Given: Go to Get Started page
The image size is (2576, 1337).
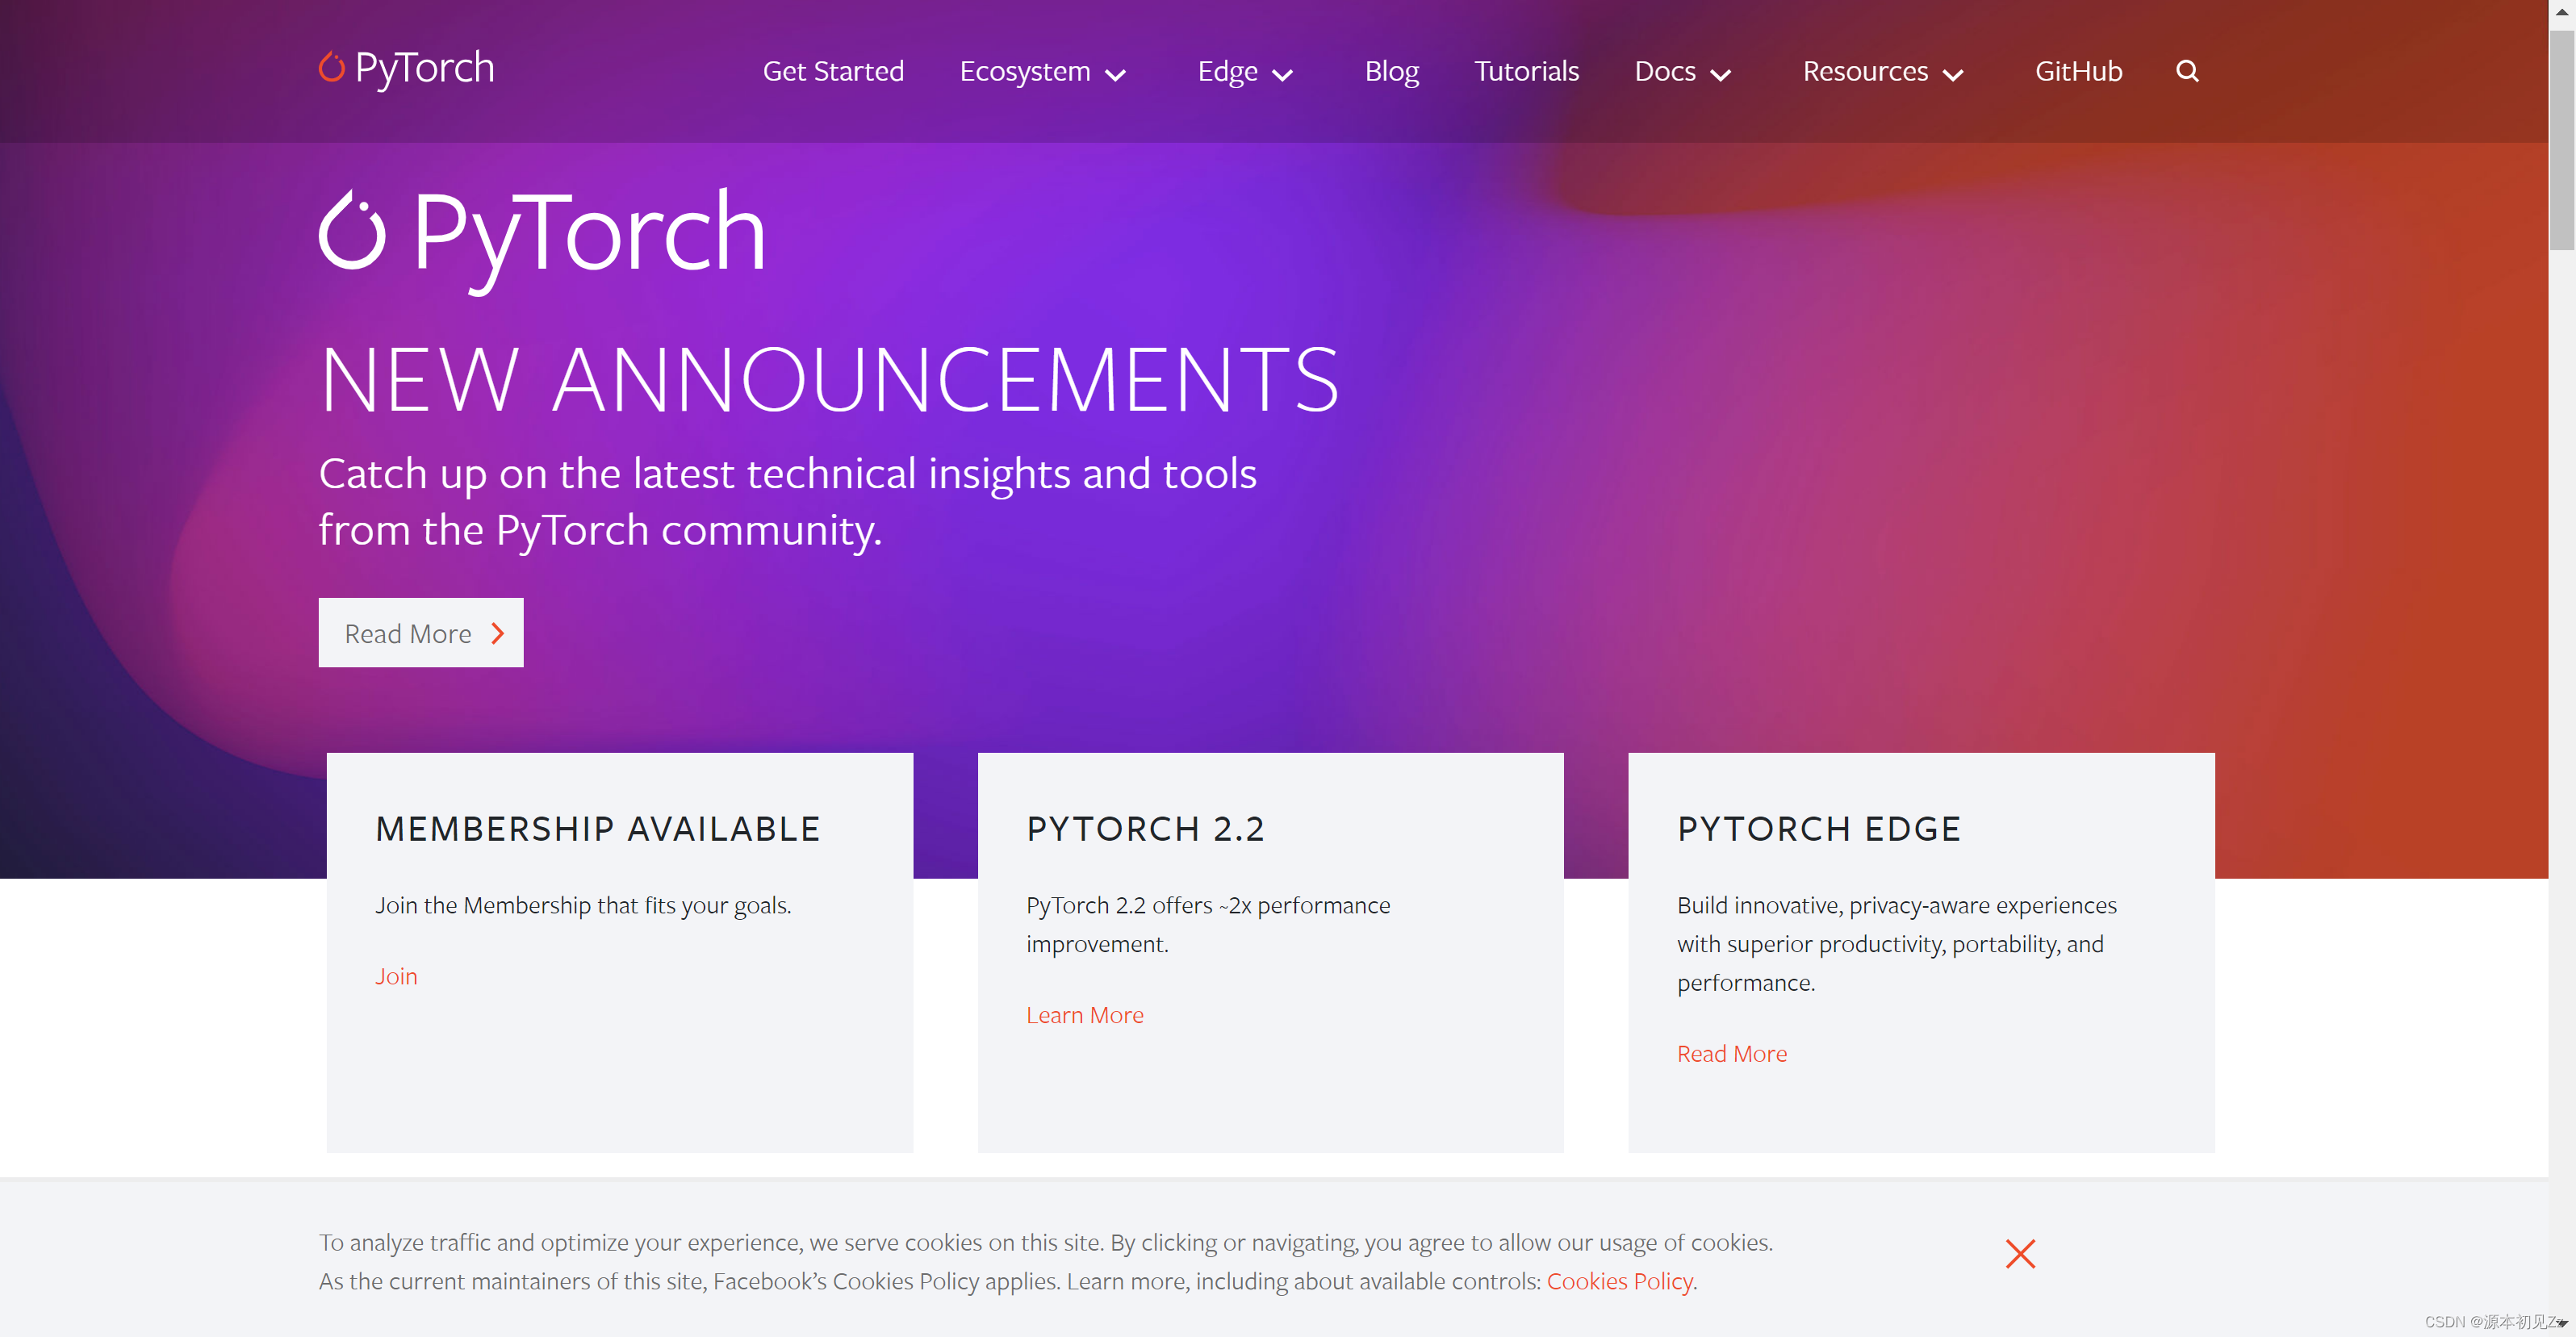Looking at the screenshot, I should click(832, 72).
